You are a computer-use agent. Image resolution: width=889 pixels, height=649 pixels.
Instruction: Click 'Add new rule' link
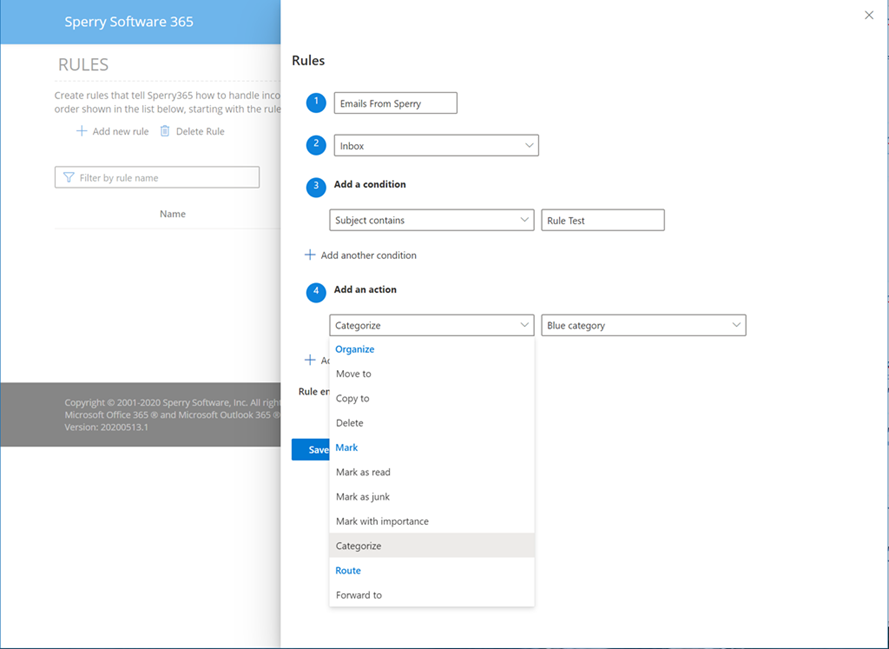[x=120, y=132]
